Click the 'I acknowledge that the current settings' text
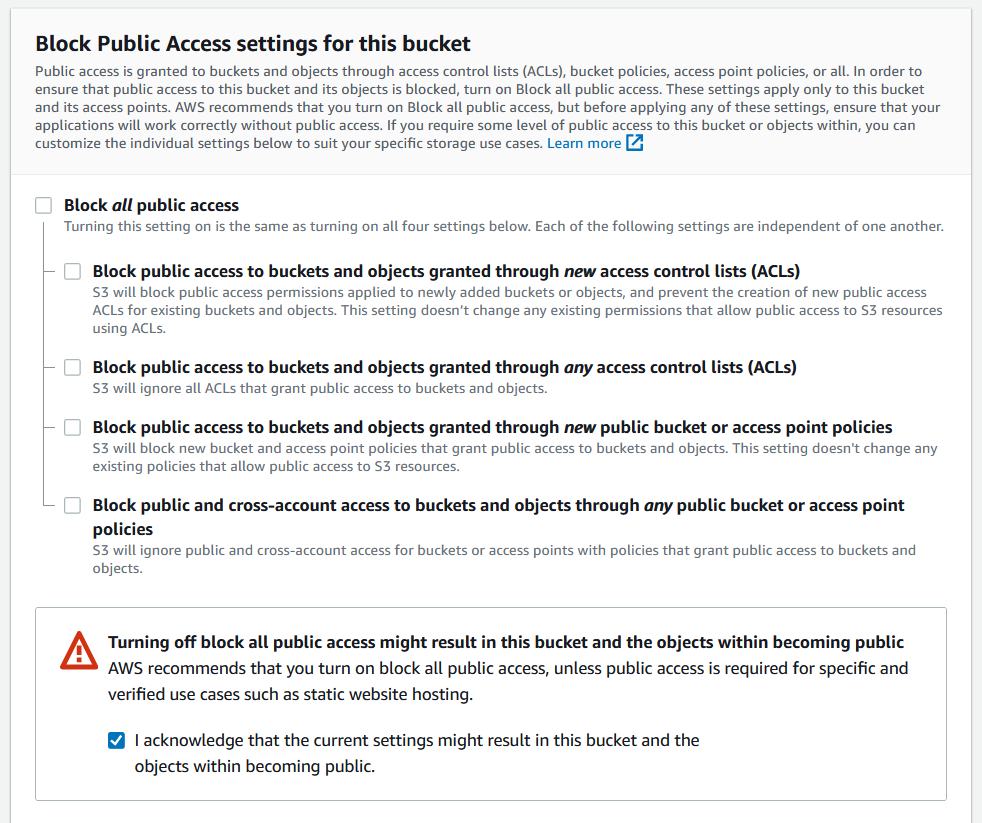This screenshot has height=823, width=982. coord(417,753)
